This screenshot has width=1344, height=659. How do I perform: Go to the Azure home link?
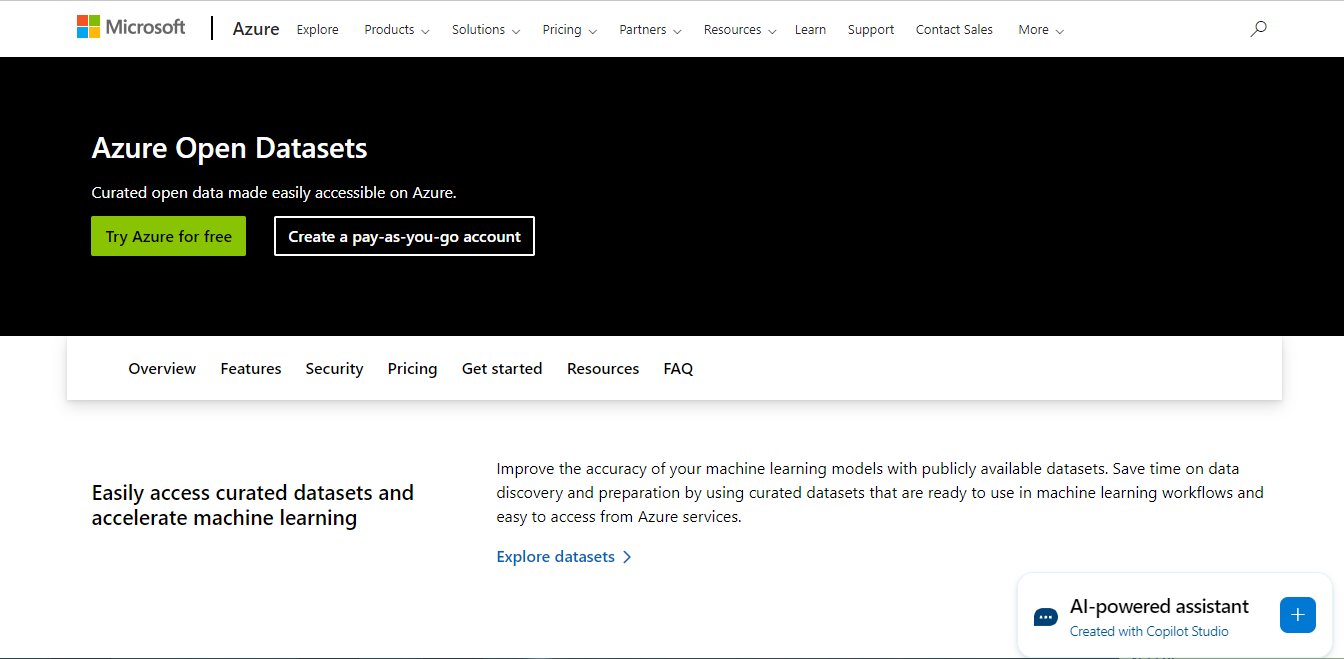coord(256,29)
